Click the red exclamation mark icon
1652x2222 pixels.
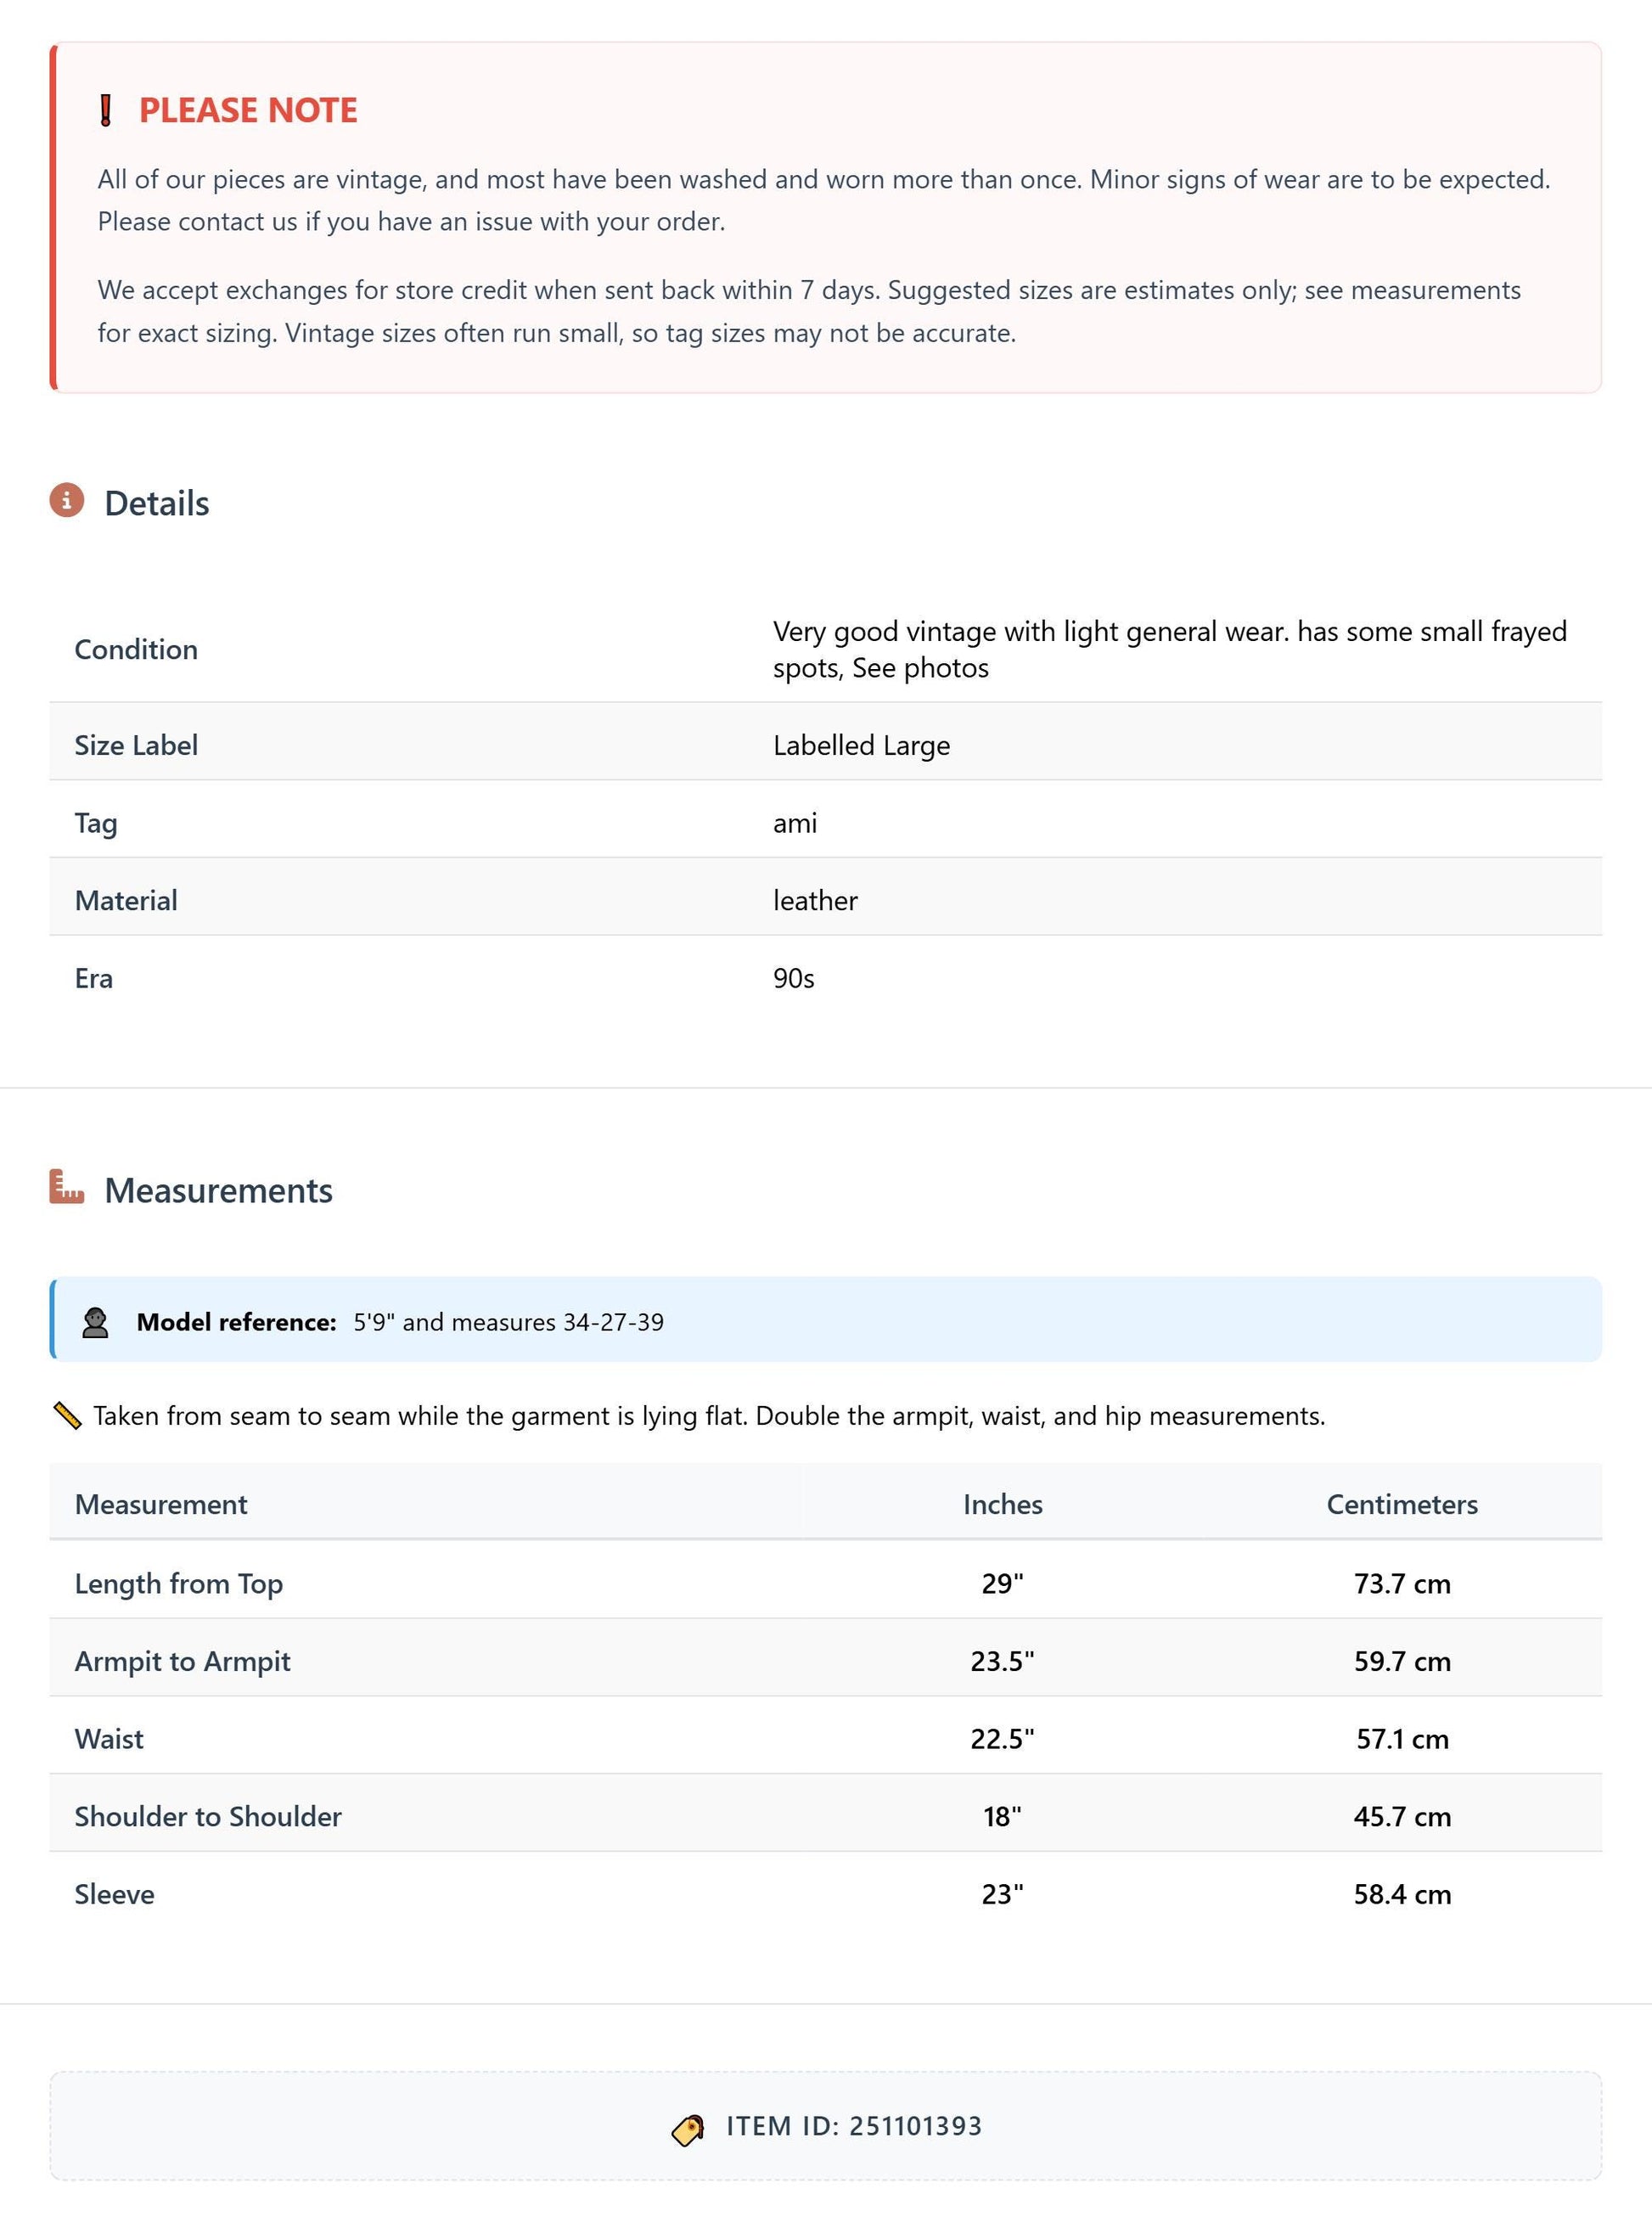click(106, 110)
